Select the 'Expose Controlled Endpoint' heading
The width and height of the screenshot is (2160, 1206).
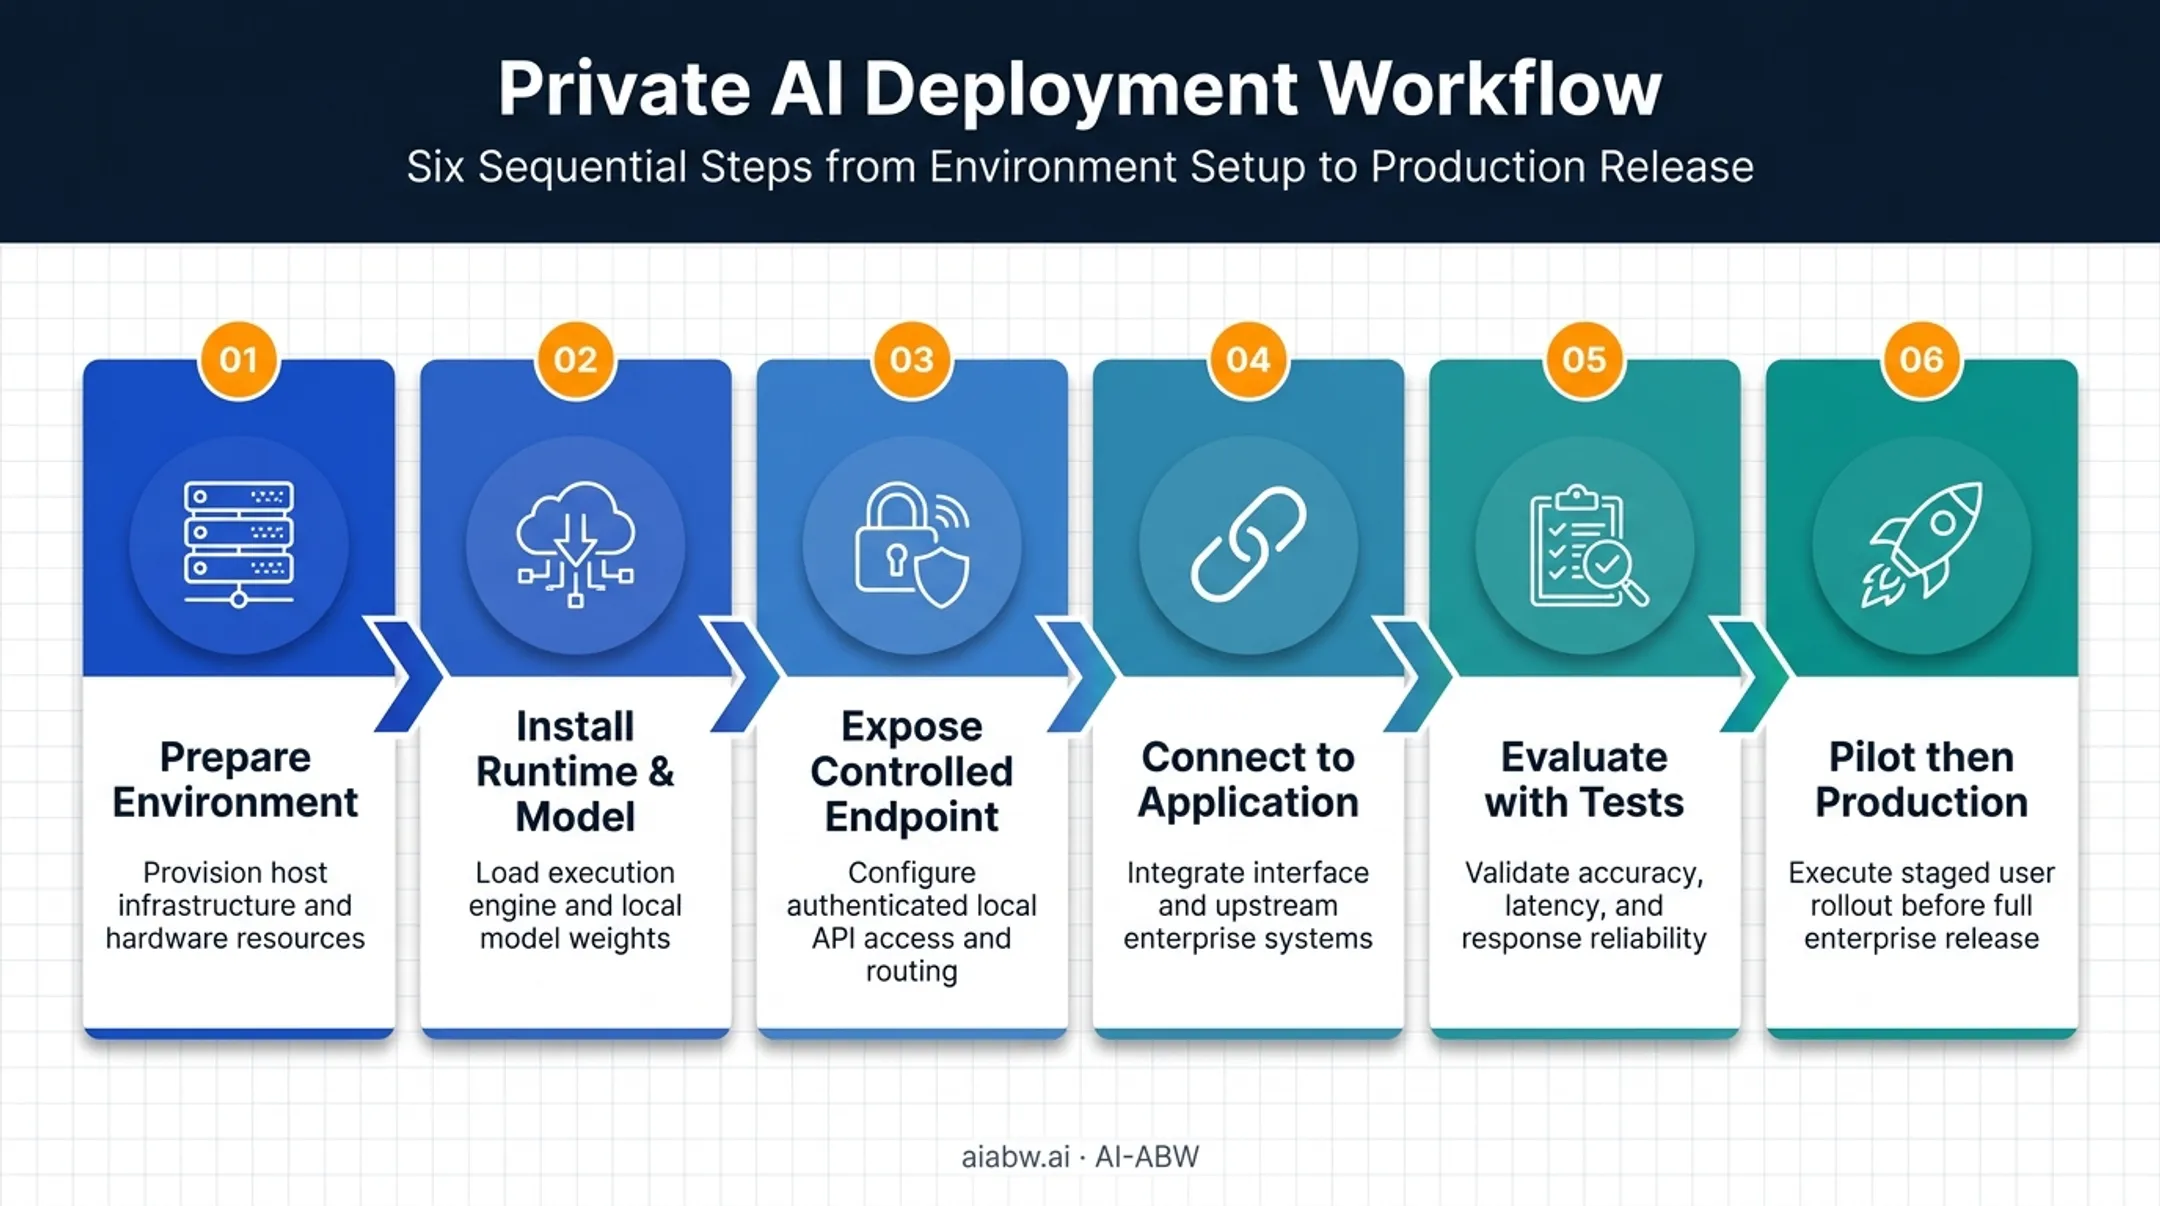coord(912,772)
